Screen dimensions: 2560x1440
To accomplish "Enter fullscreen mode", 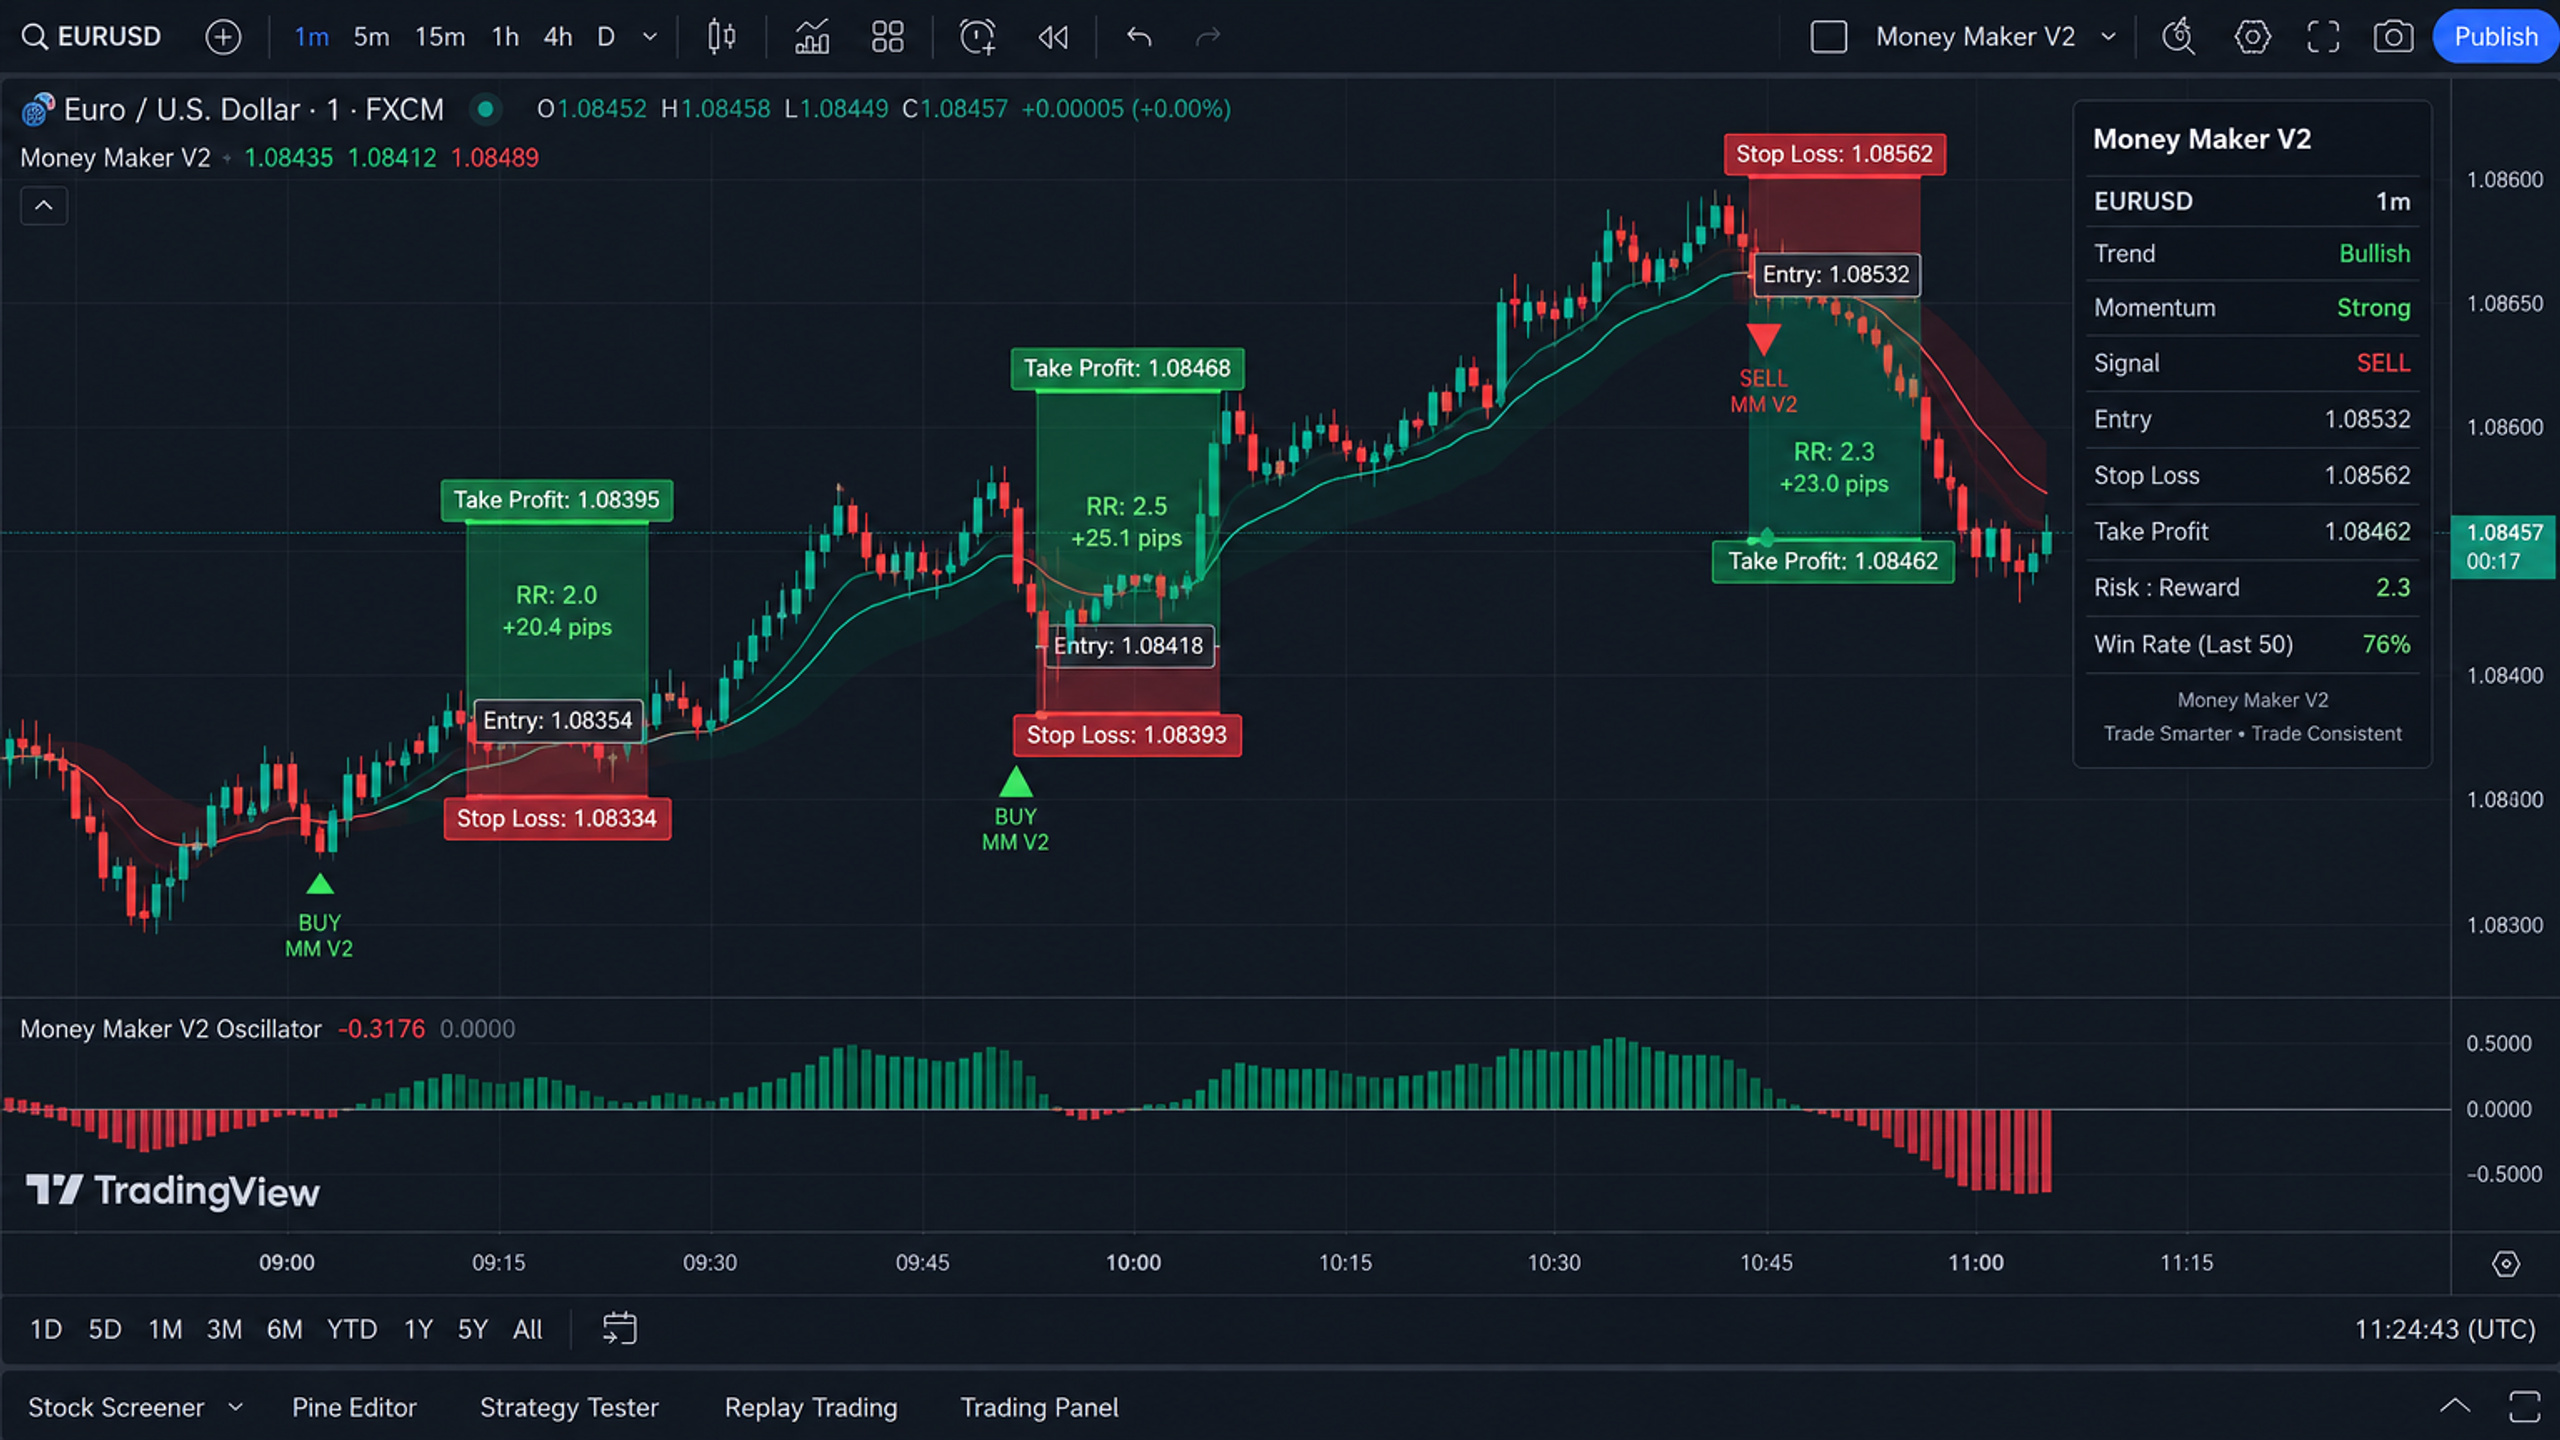I will click(2323, 37).
